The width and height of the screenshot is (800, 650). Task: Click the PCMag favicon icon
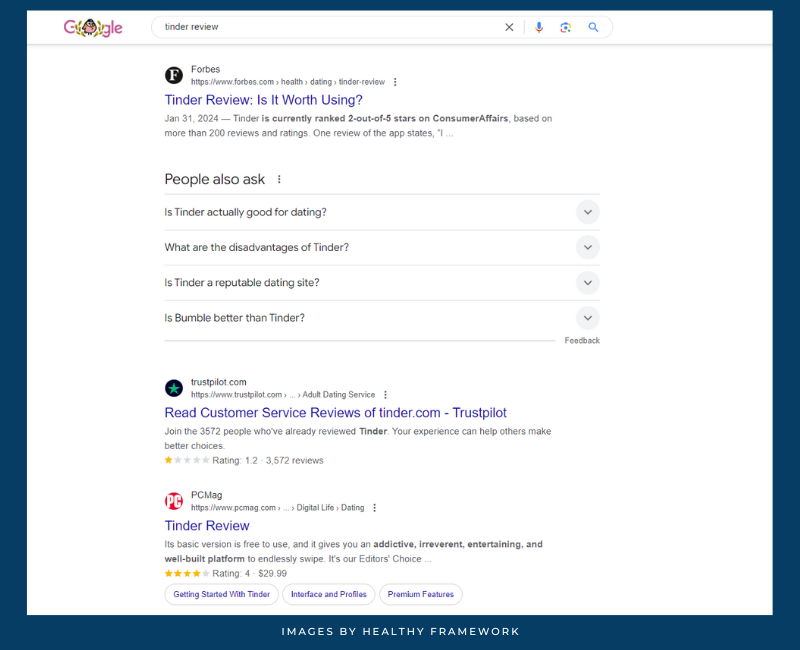click(x=174, y=501)
